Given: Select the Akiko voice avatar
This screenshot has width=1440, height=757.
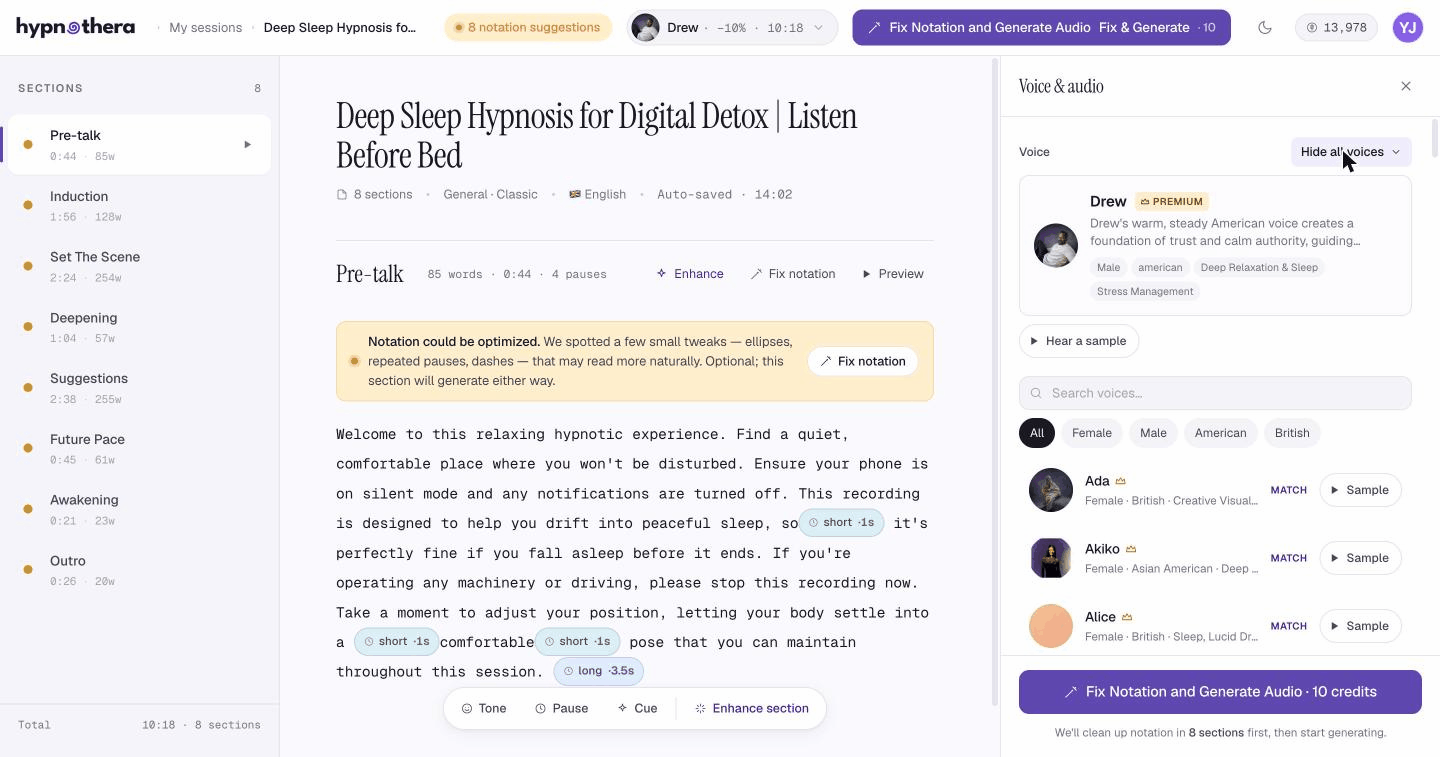Looking at the screenshot, I should pos(1051,558).
